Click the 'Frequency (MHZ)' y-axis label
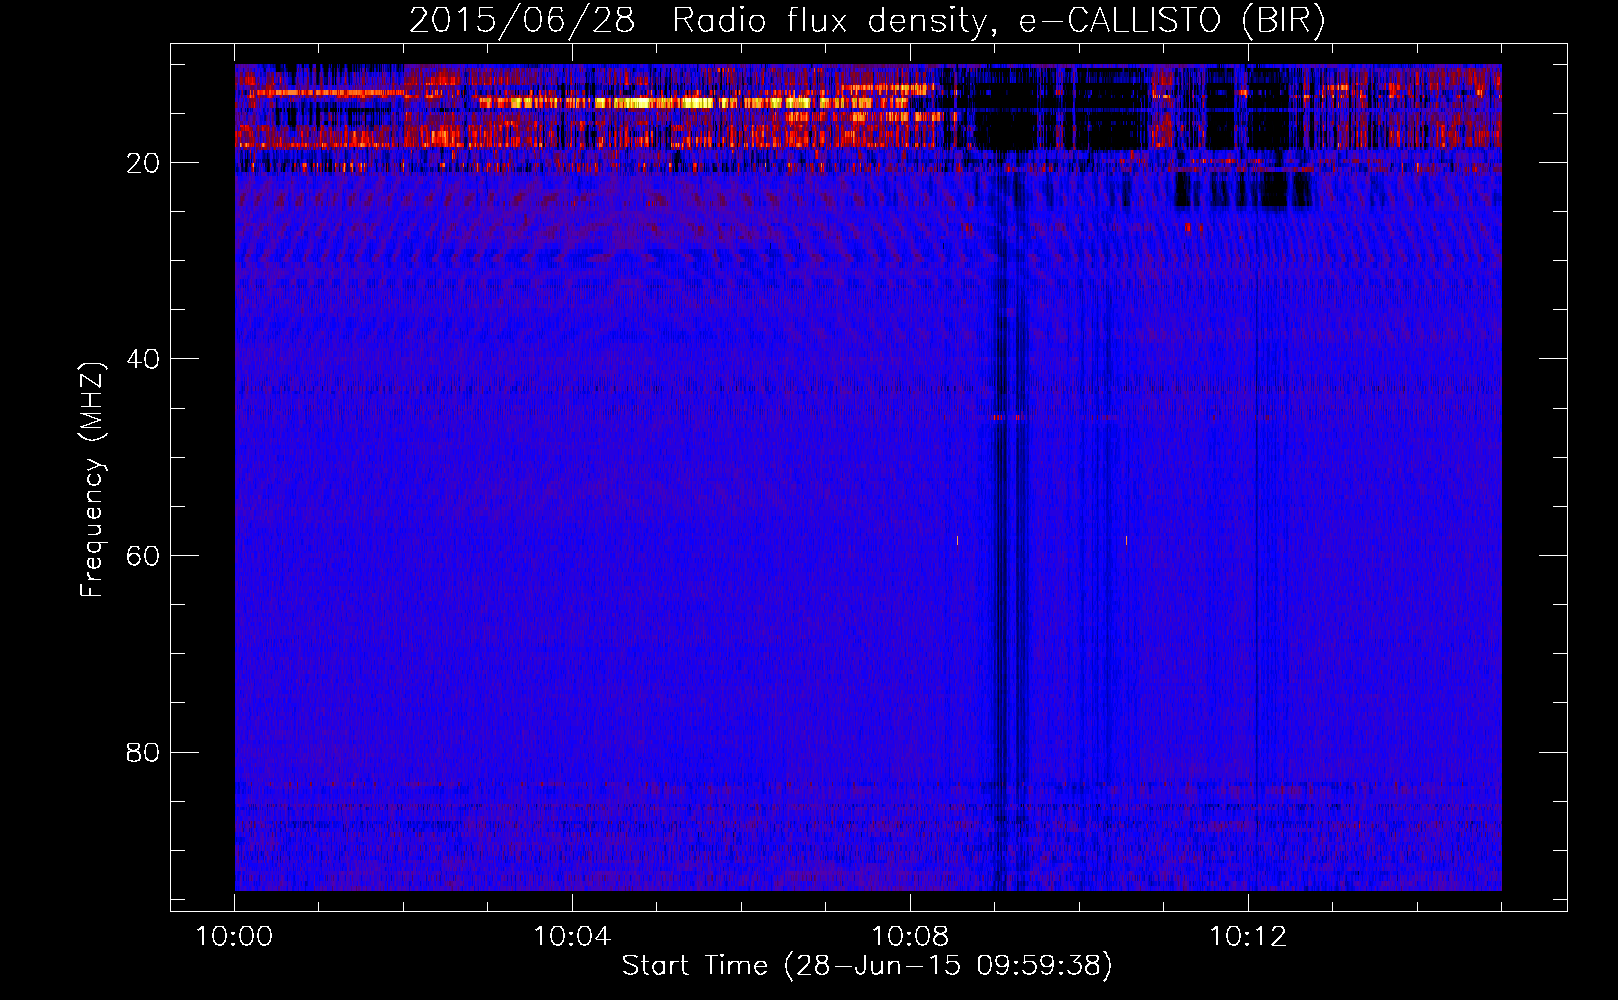This screenshot has width=1618, height=1000. pos(91,480)
